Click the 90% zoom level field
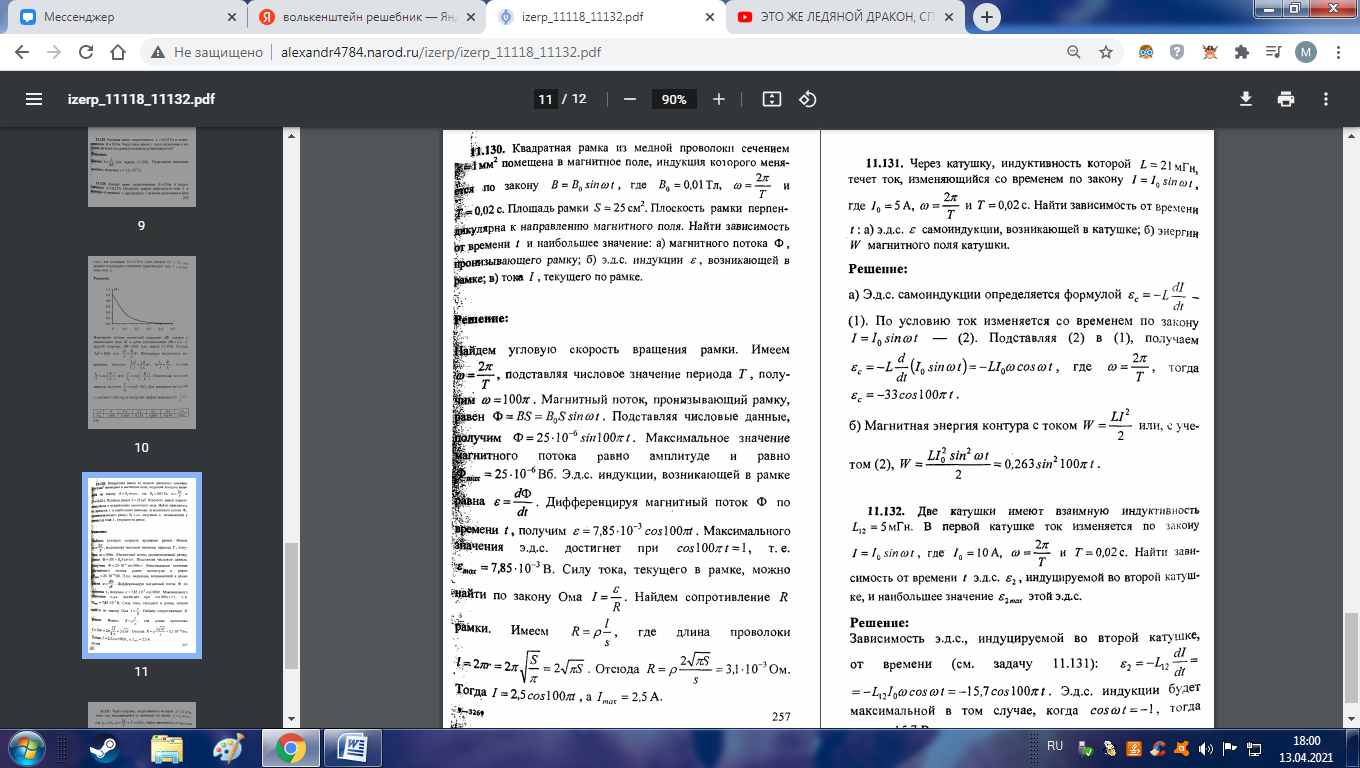This screenshot has width=1360, height=768. click(x=674, y=99)
